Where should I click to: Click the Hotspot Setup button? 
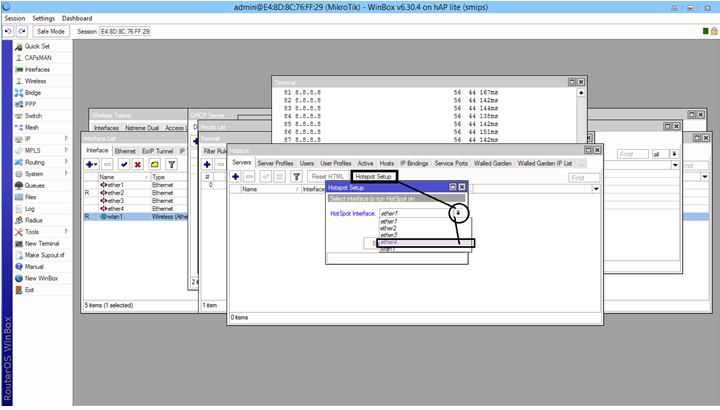tap(373, 176)
